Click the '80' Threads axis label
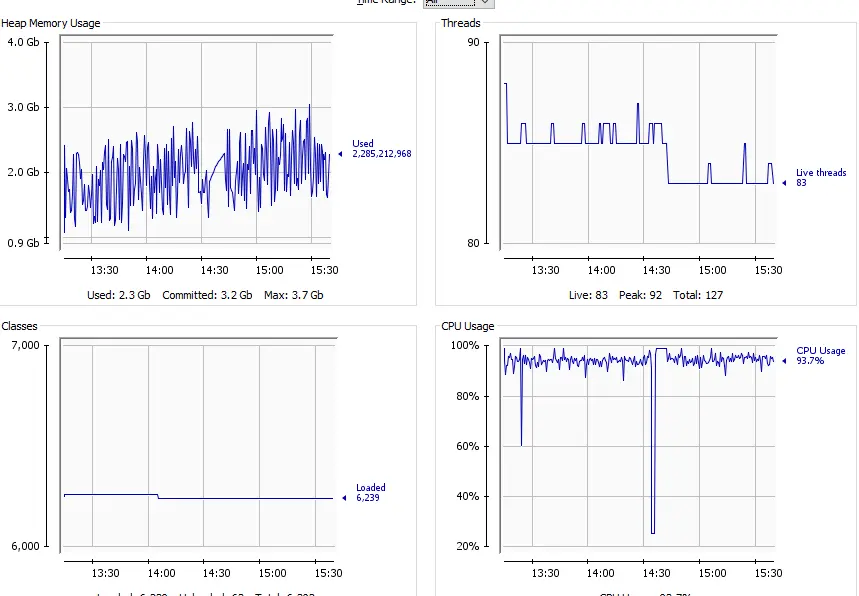This screenshot has width=859, height=596. click(473, 243)
